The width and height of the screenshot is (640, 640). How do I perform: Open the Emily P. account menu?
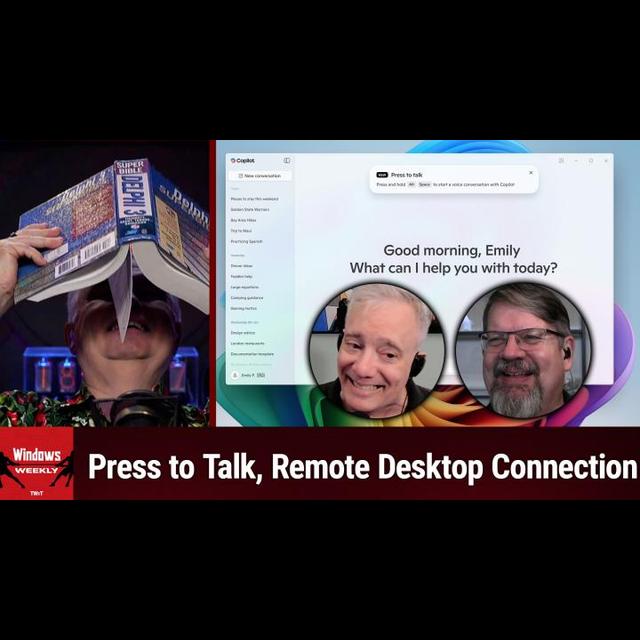[248, 375]
